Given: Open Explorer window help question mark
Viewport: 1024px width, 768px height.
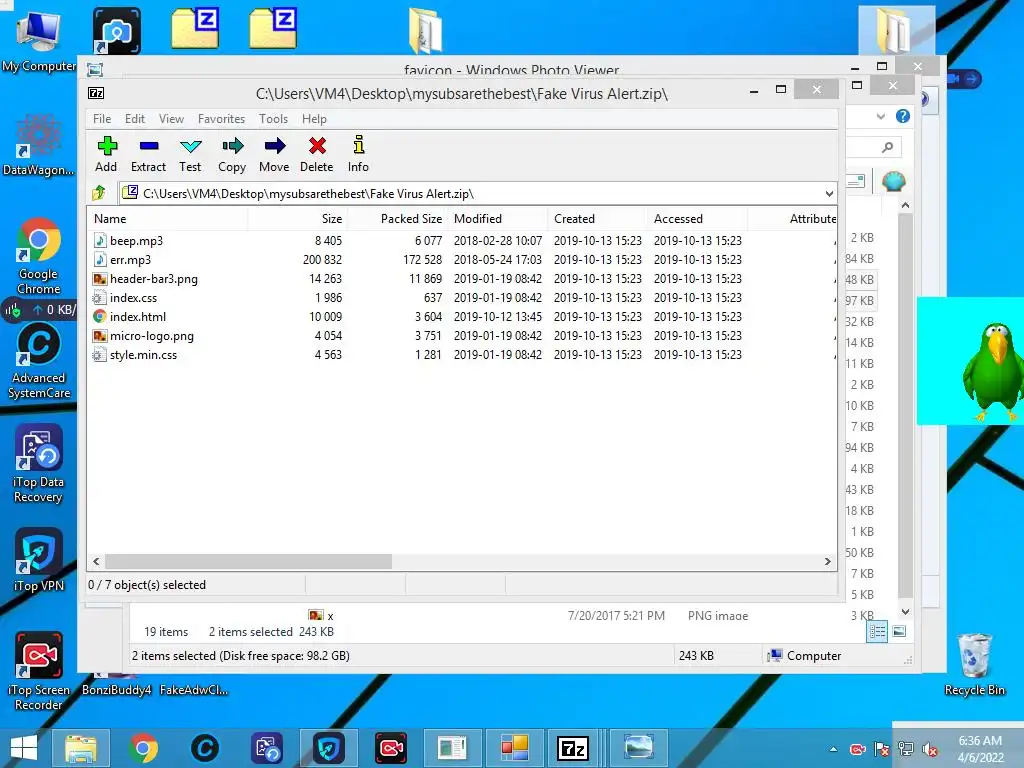Looking at the screenshot, I should (903, 116).
